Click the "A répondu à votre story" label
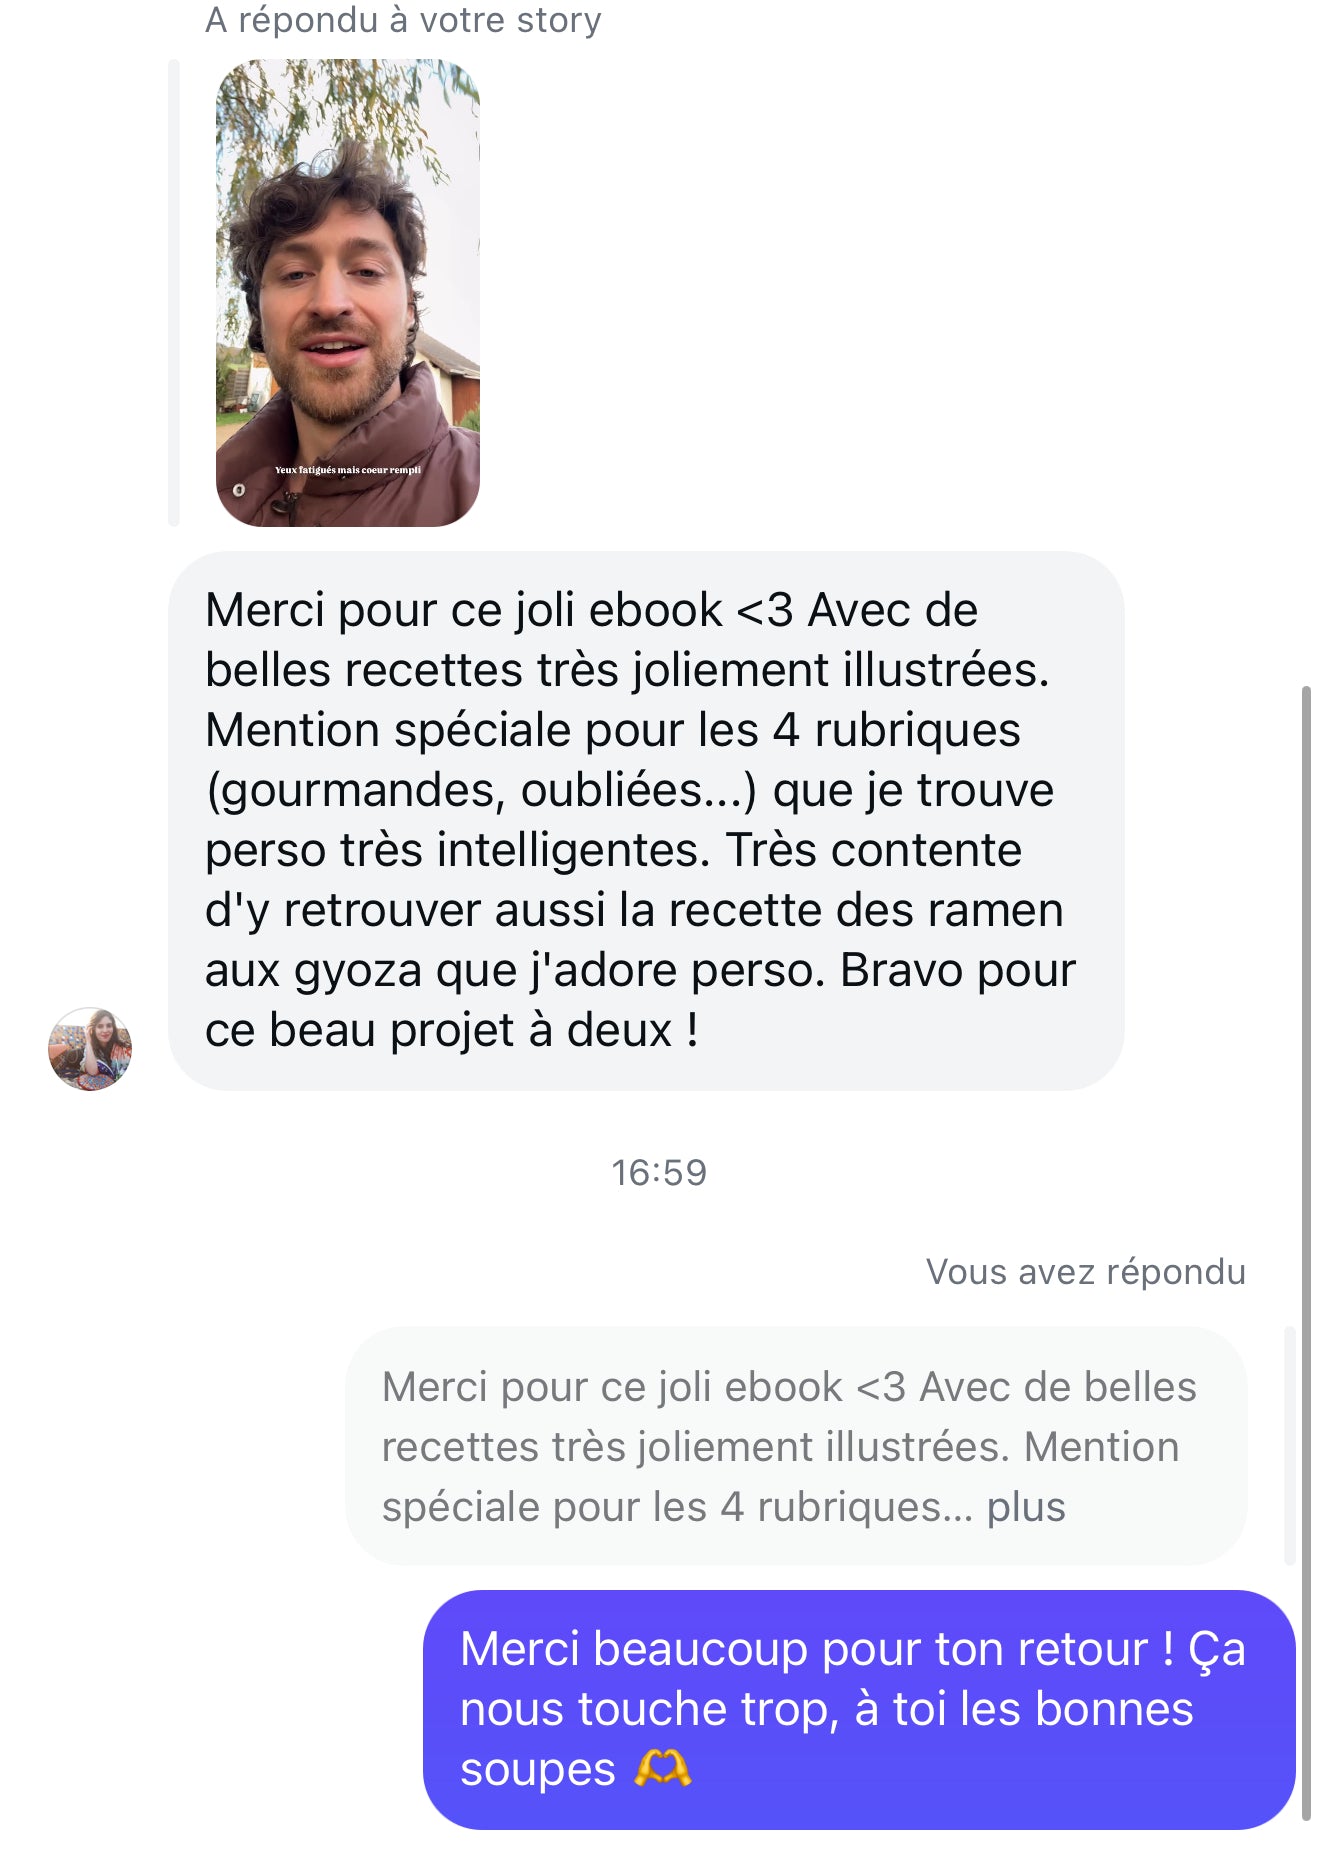Image resolution: width=1320 pixels, height=1853 pixels. (403, 20)
